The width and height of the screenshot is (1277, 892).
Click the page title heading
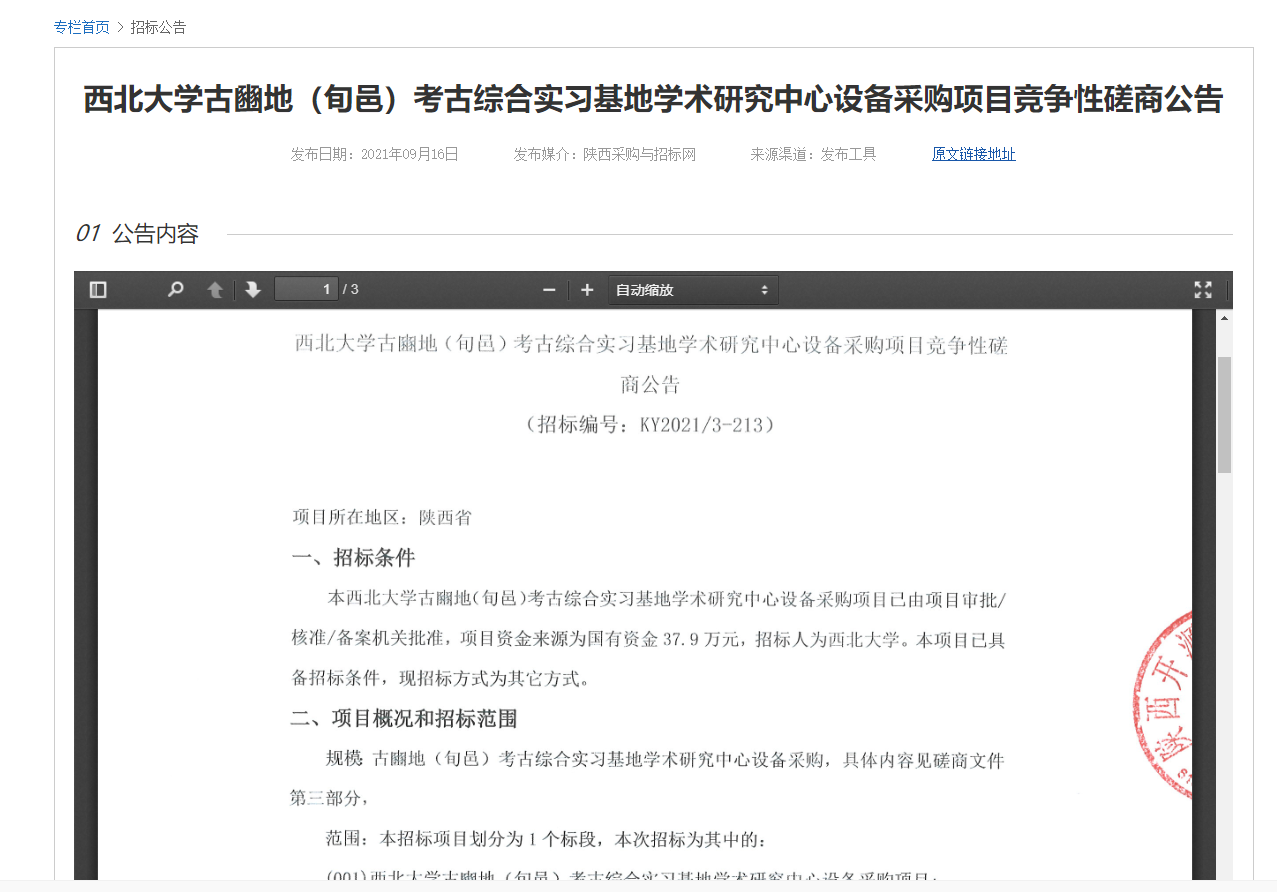653,100
